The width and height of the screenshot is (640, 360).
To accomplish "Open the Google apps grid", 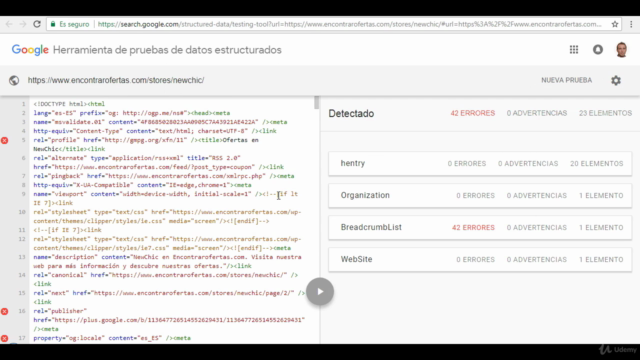I will click(574, 50).
